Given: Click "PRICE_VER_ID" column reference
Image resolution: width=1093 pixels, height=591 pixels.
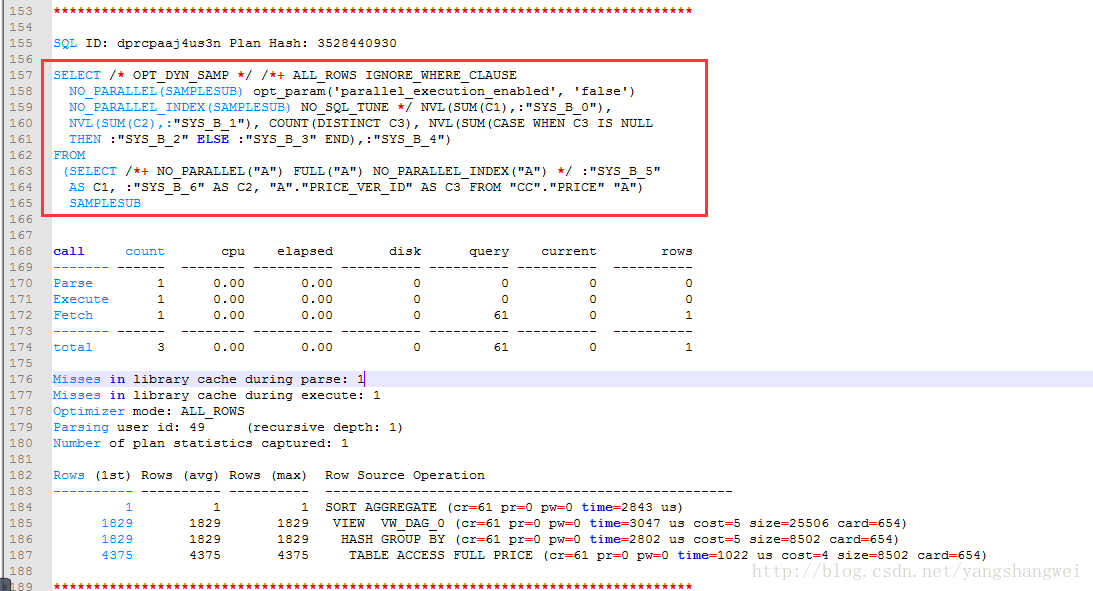Looking at the screenshot, I should coord(357,187).
